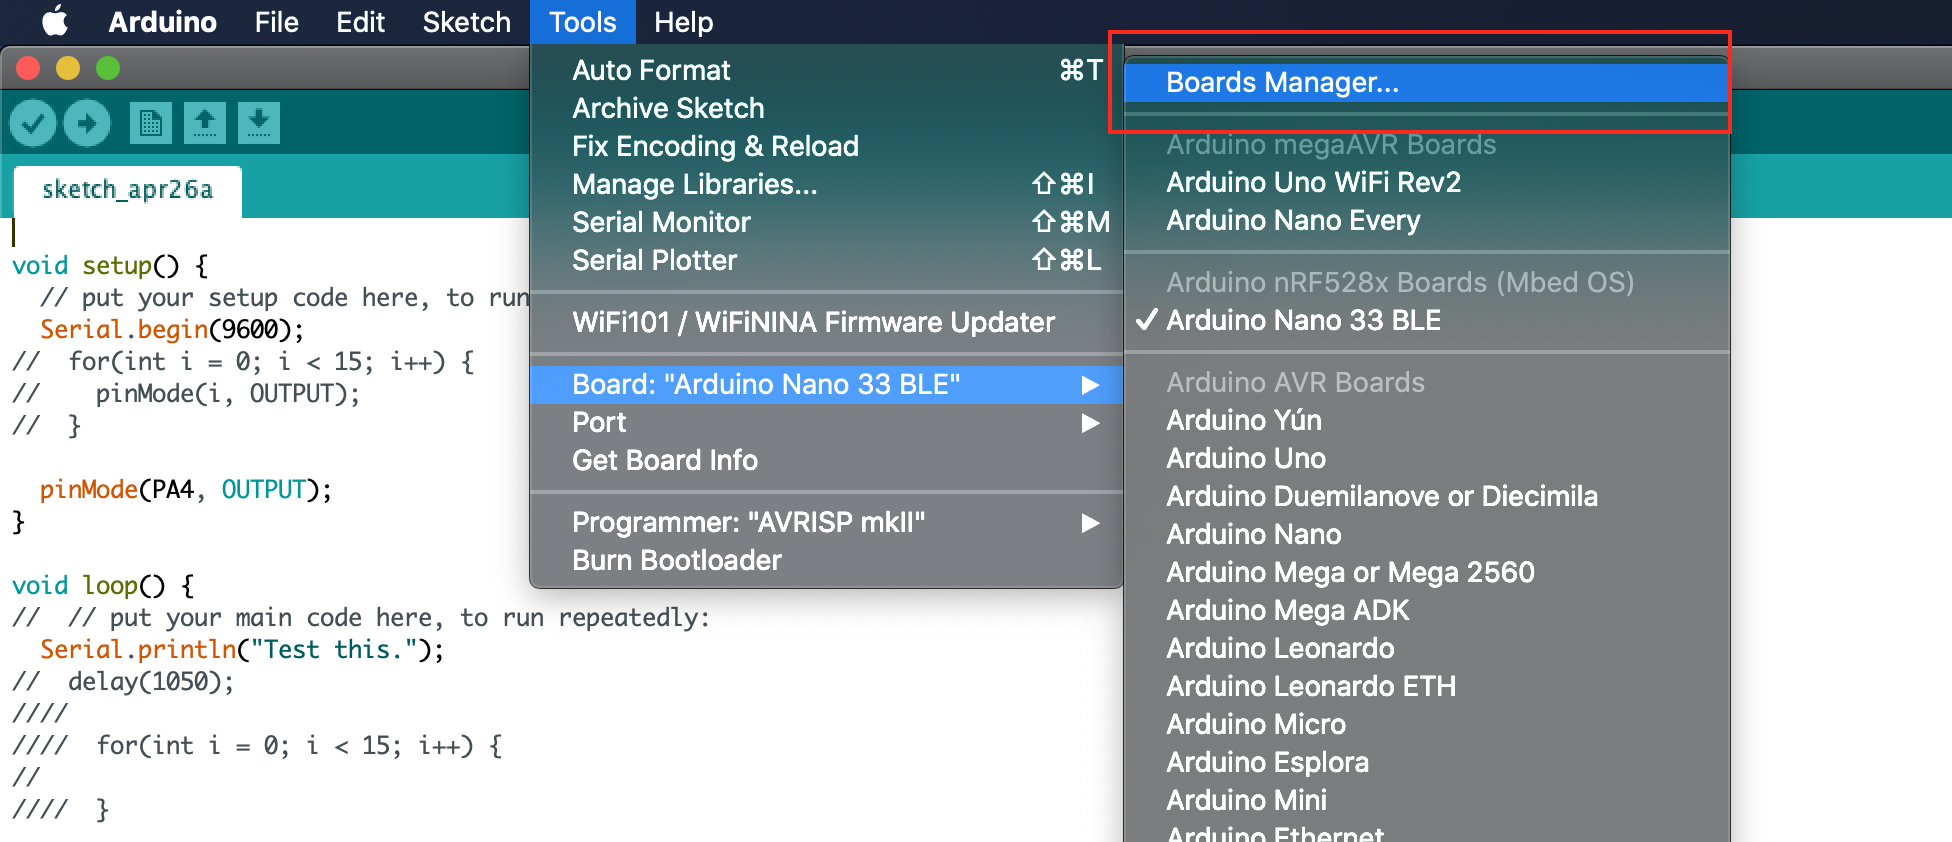
Task: Open the Edit menu
Action: point(360,22)
